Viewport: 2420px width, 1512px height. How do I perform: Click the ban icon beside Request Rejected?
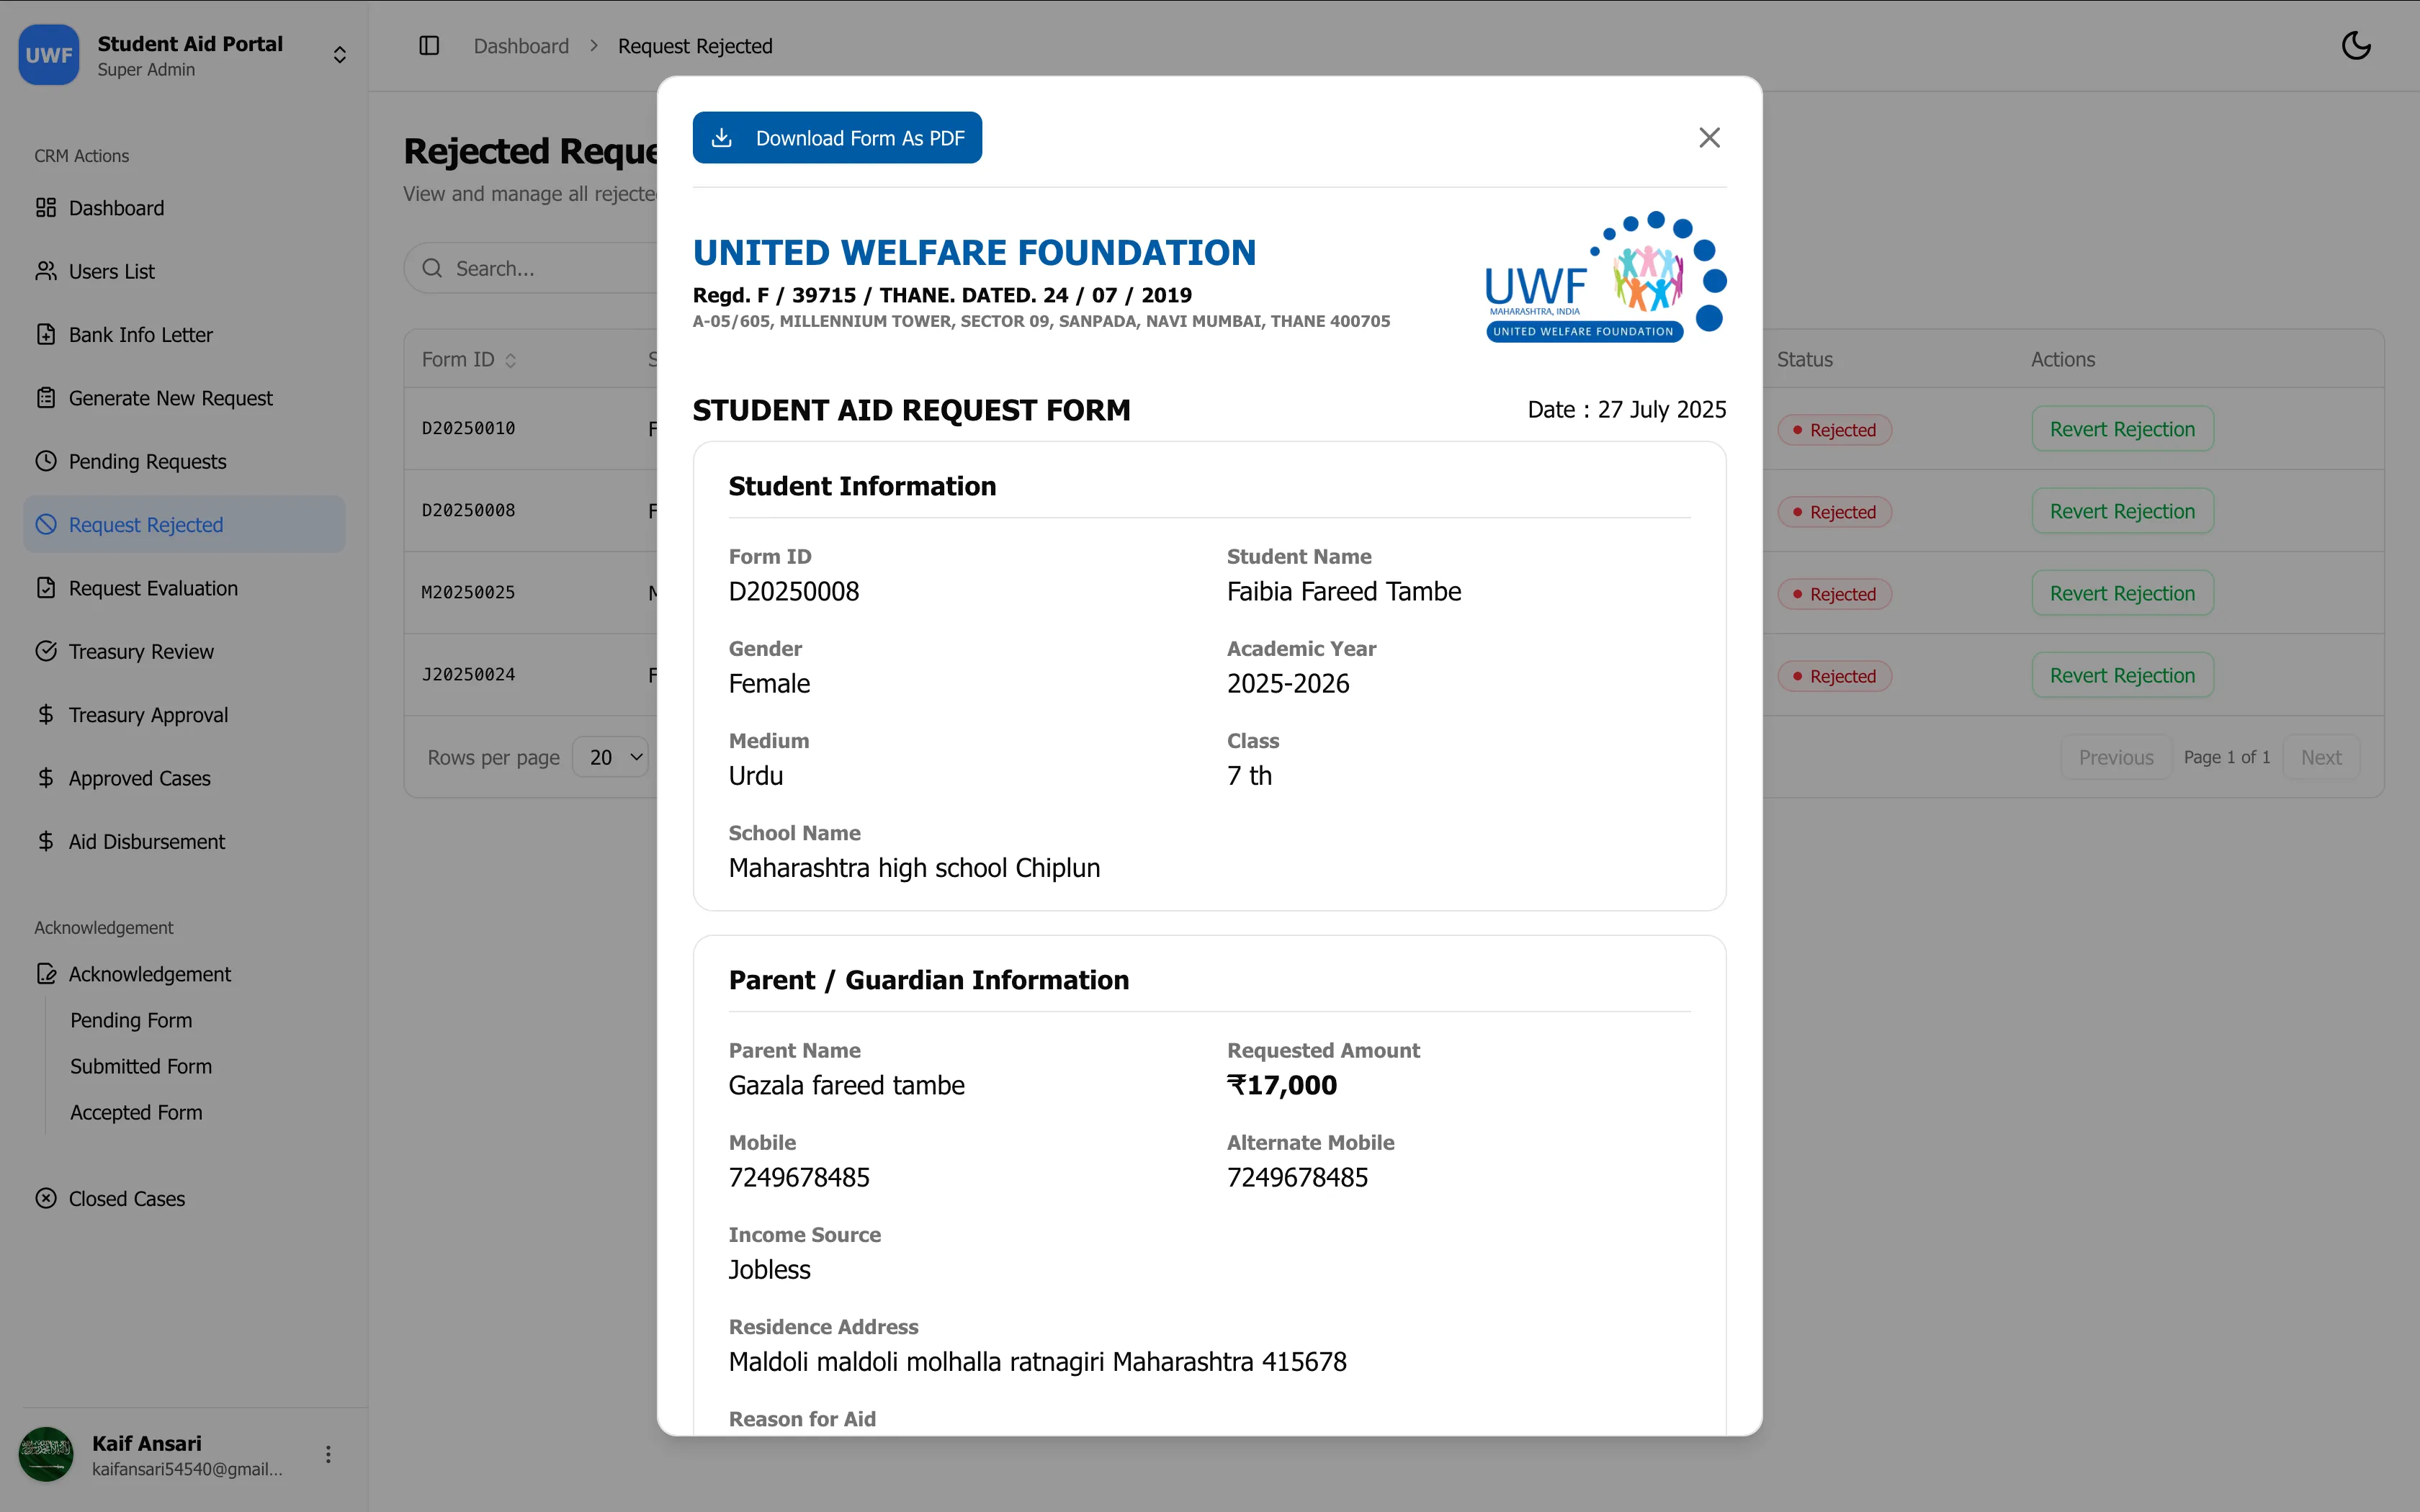click(x=46, y=525)
